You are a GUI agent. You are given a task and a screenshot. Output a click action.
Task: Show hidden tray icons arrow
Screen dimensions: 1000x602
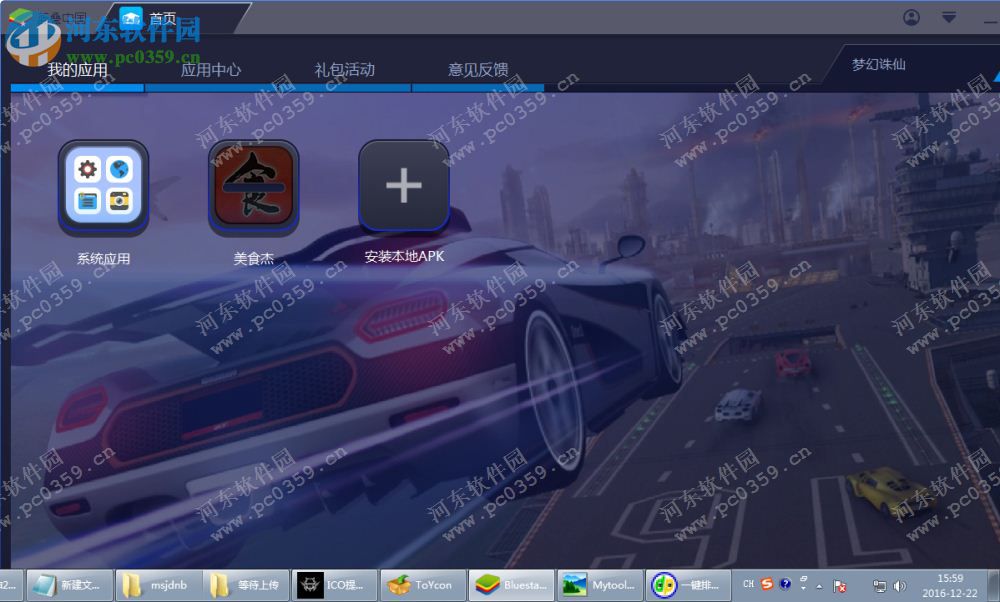click(x=820, y=586)
